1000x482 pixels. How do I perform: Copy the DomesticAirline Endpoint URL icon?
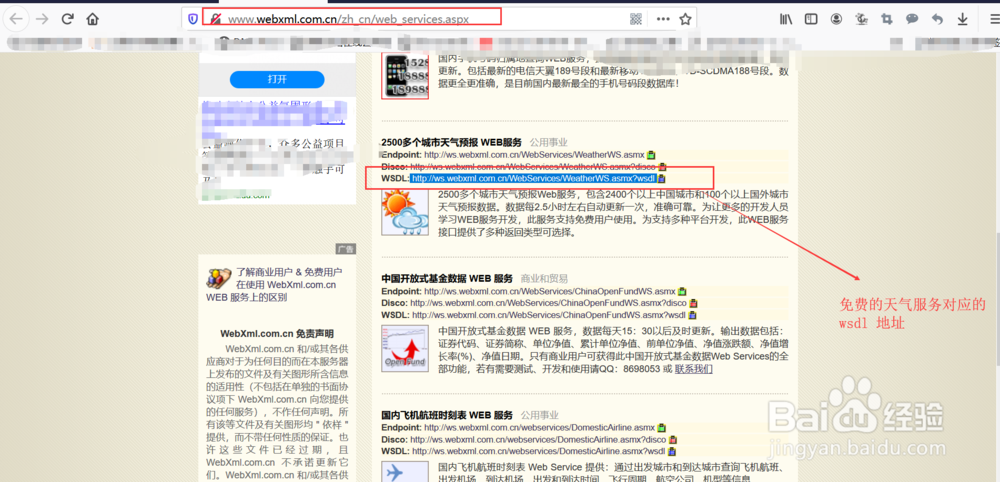[661, 427]
